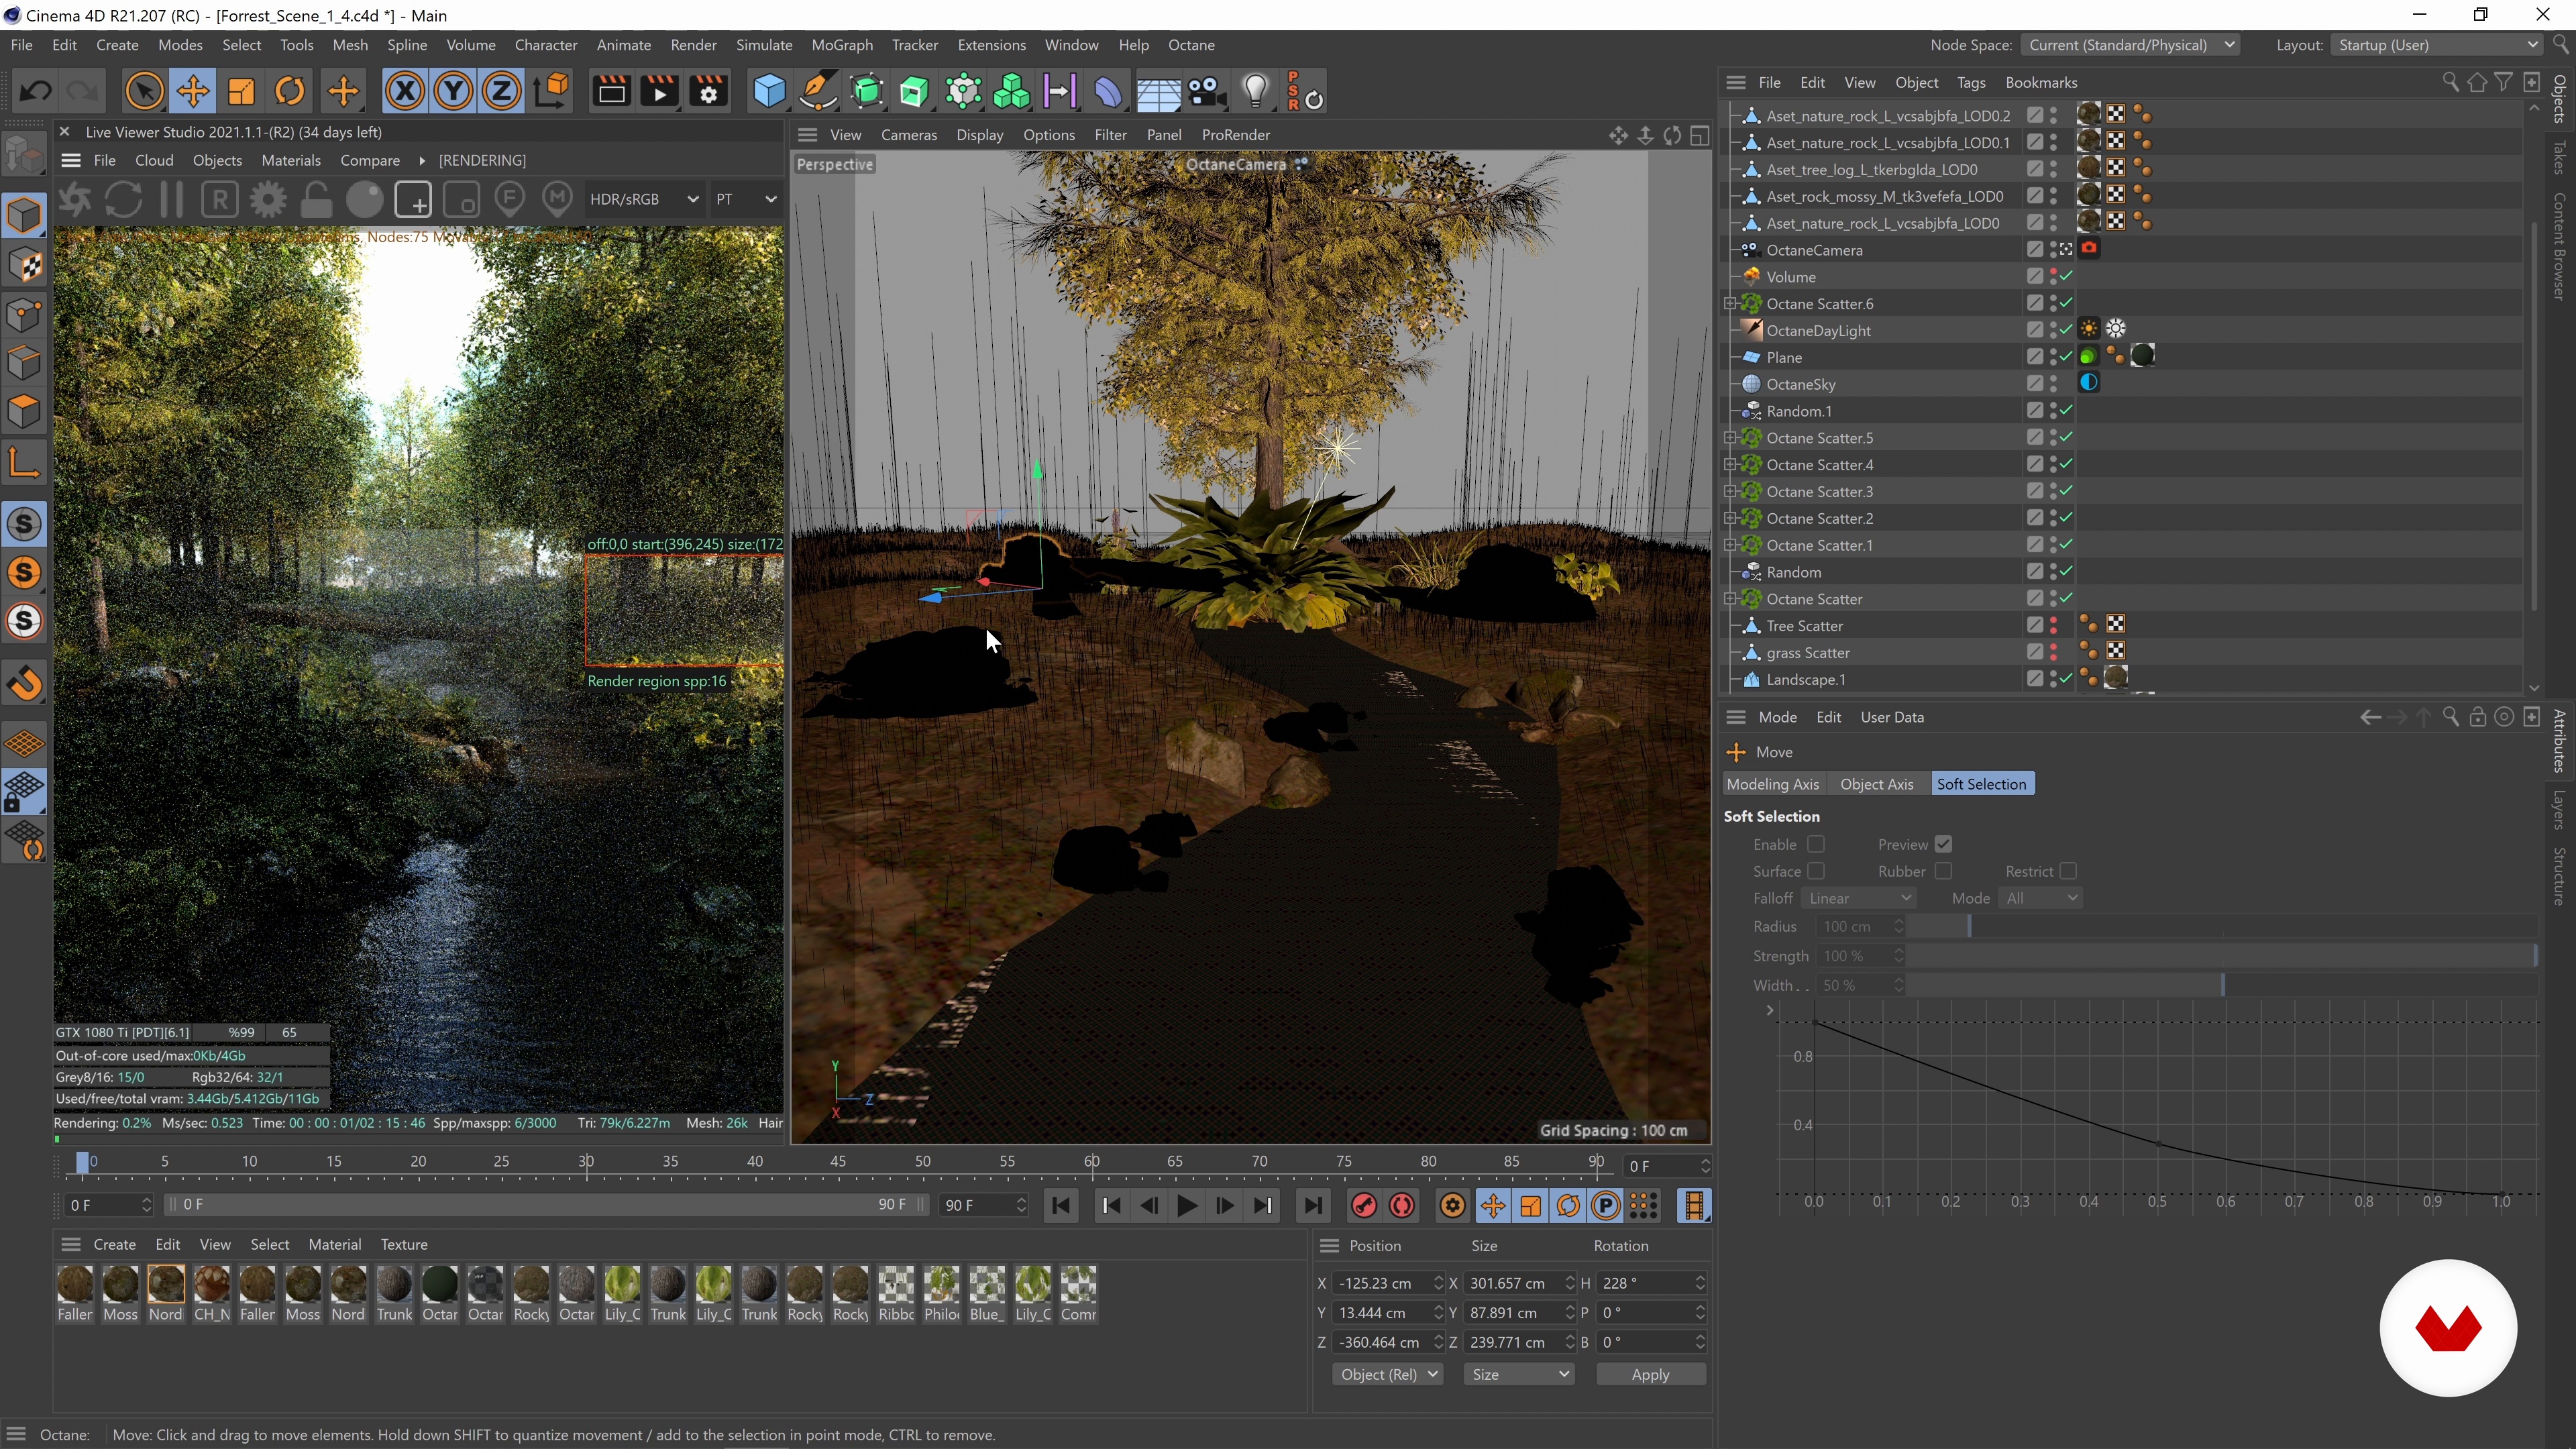Select the Move tool in top toolbar
2576x1449 pixels.
pyautogui.click(x=192, y=92)
